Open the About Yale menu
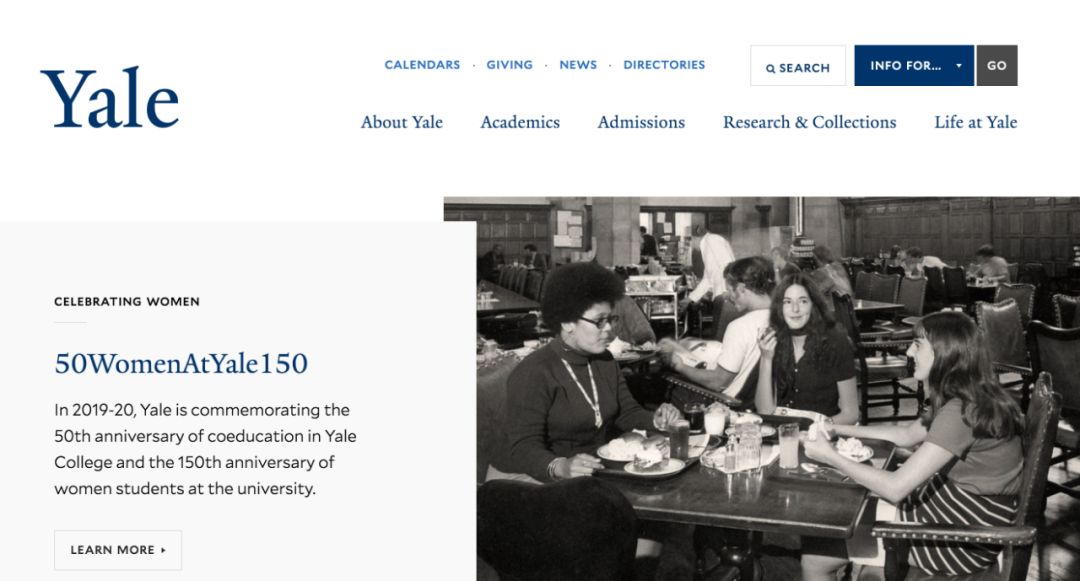 (x=402, y=122)
